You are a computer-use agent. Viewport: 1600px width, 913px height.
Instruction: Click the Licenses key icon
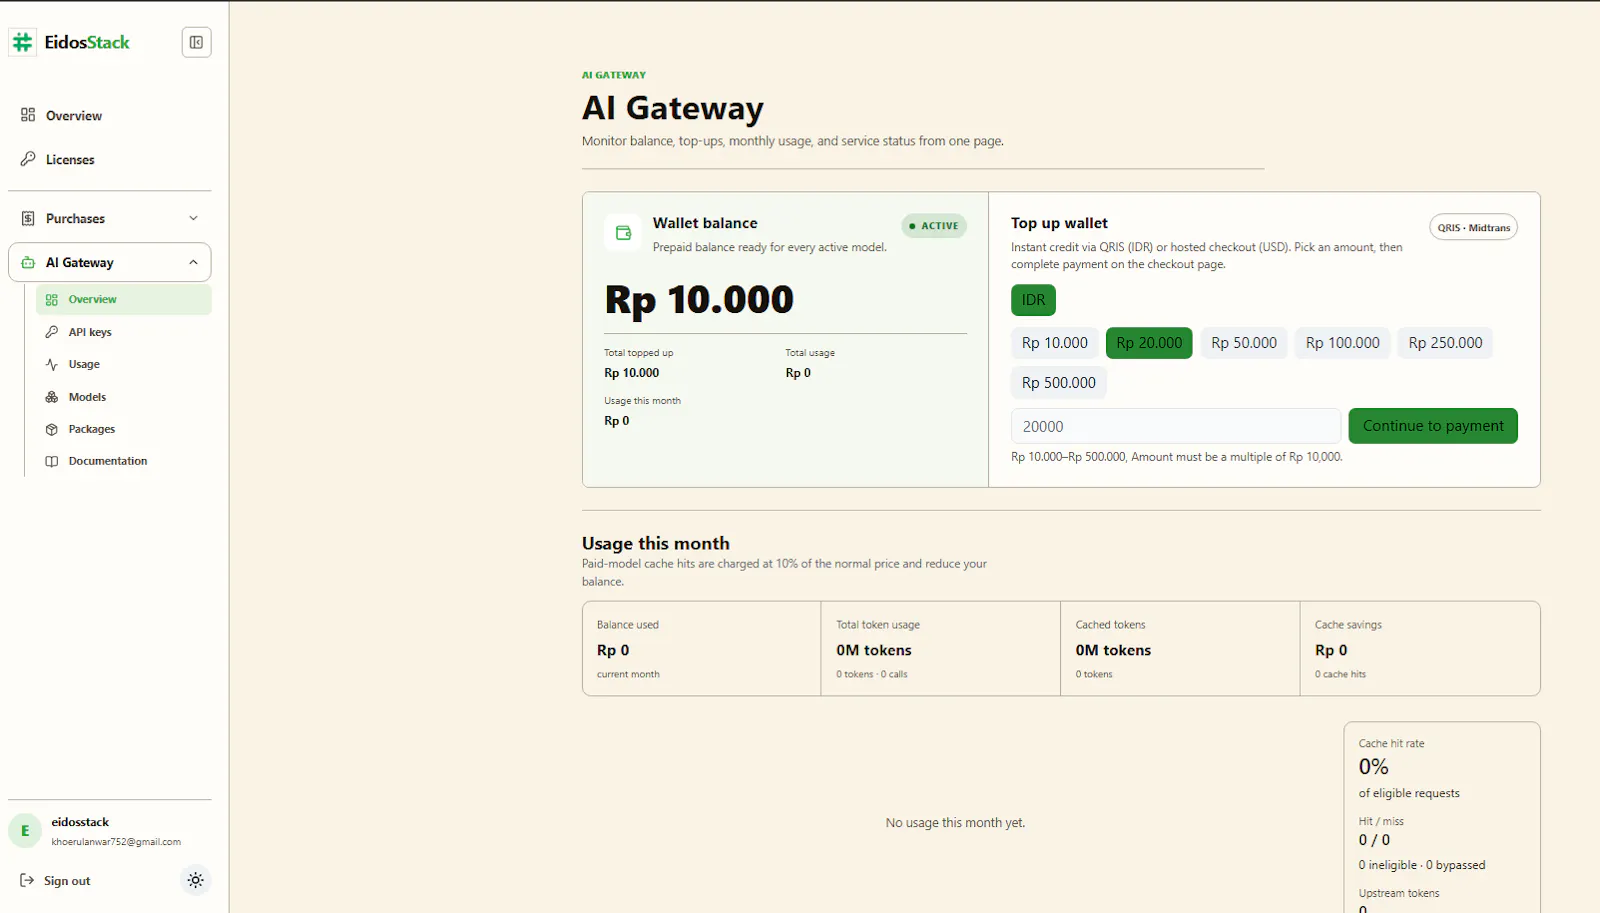[28, 159]
